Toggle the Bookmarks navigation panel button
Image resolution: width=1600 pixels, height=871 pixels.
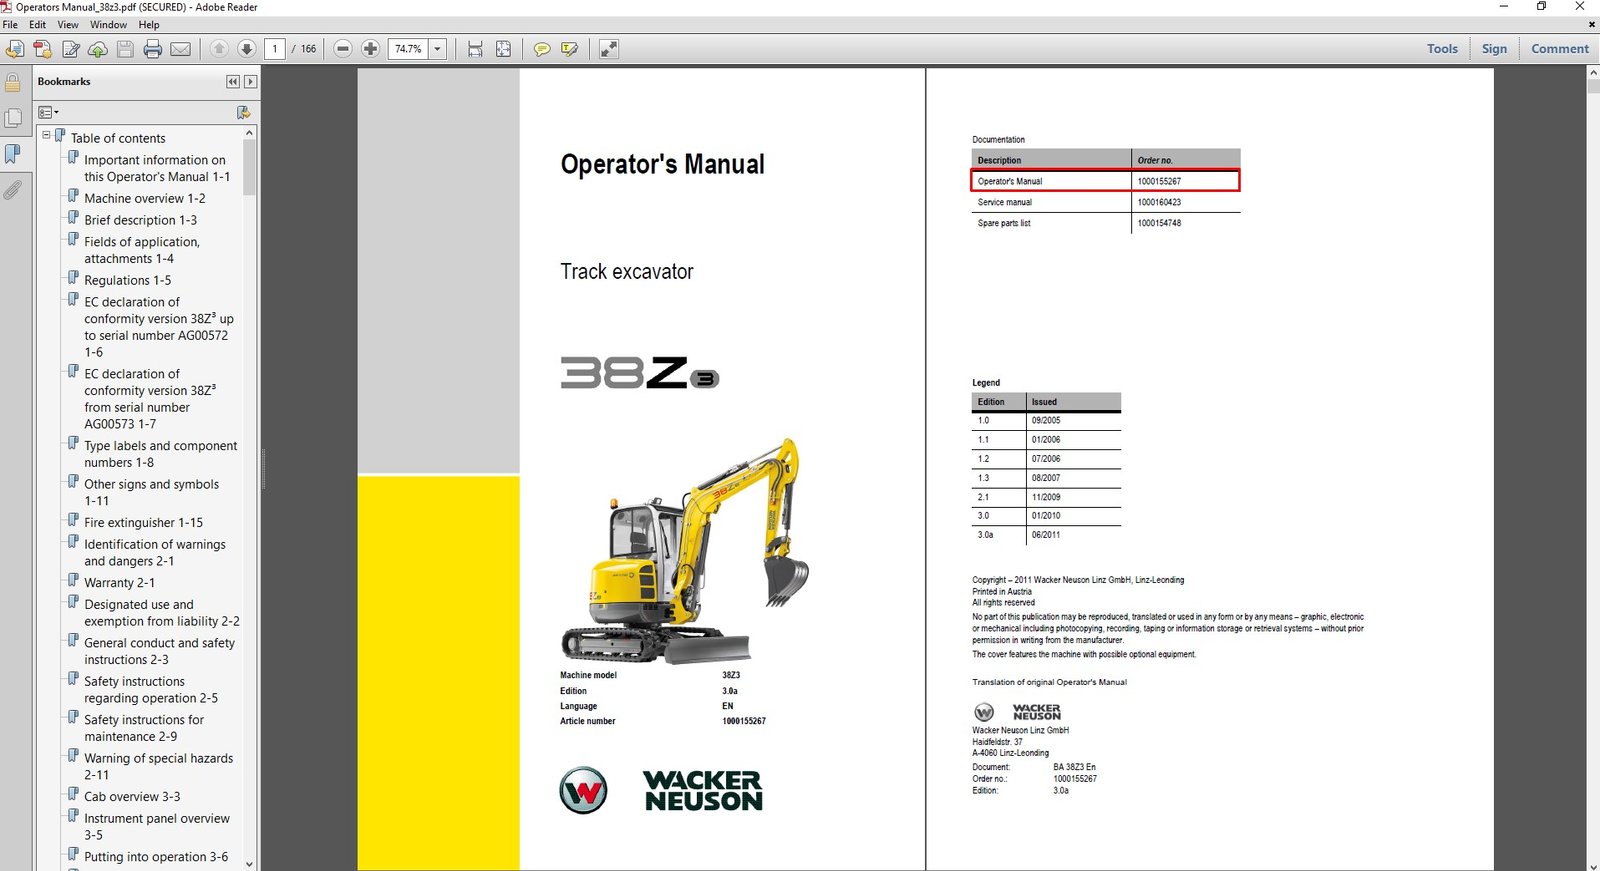pyautogui.click(x=13, y=154)
